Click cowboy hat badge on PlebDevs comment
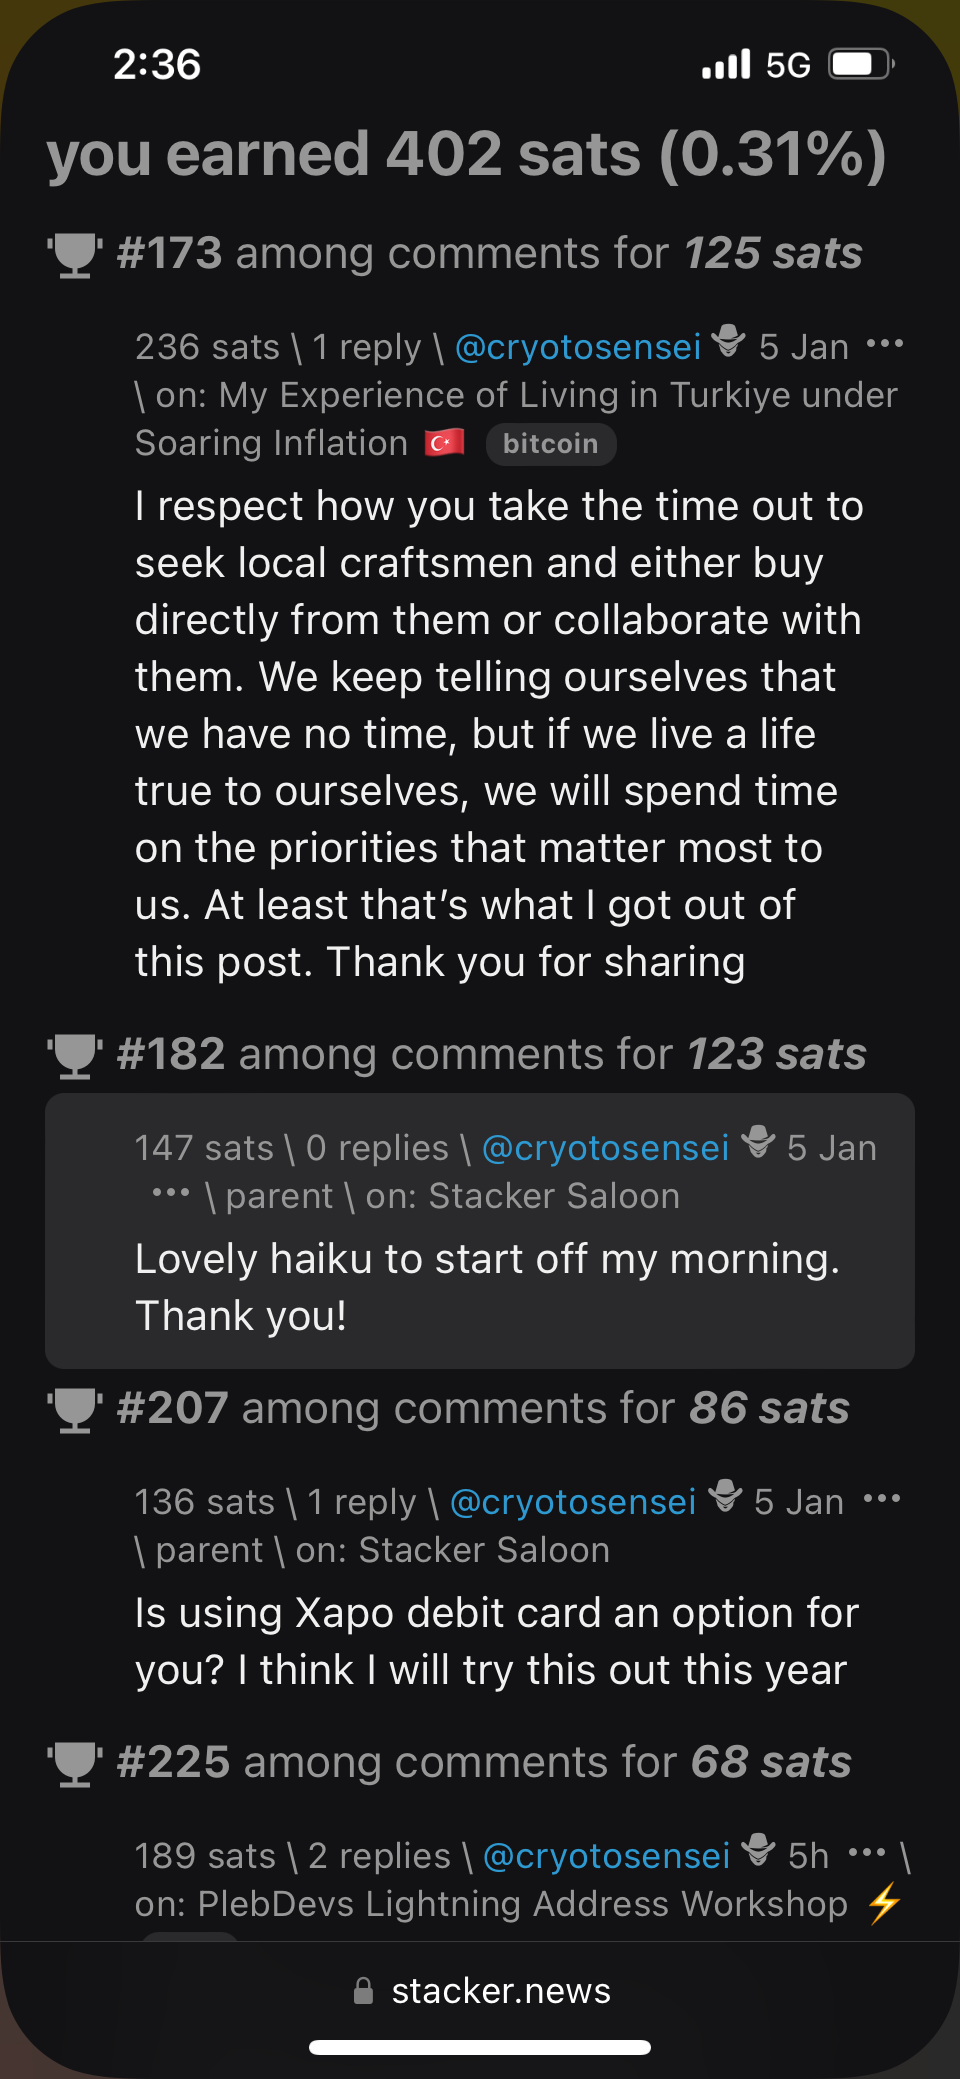The width and height of the screenshot is (960, 2079). point(758,1851)
